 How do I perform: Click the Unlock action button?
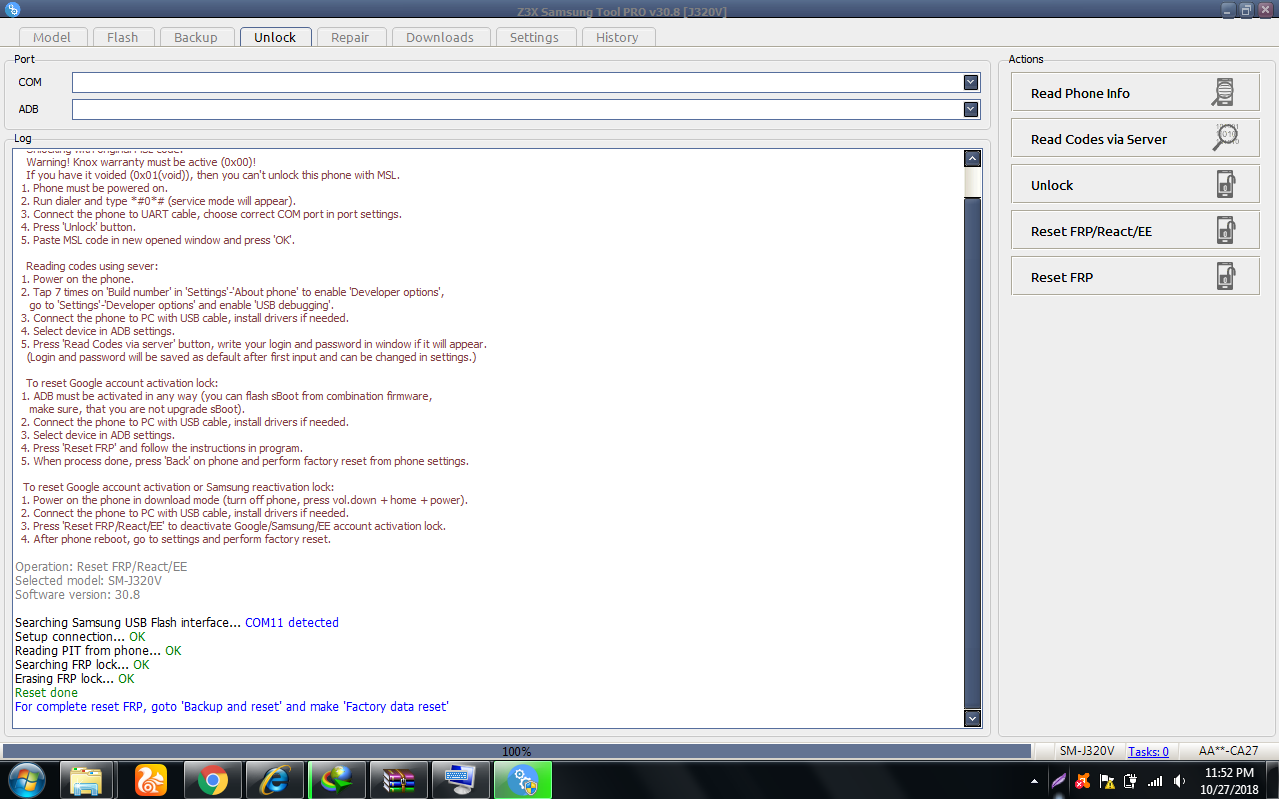tap(1135, 185)
